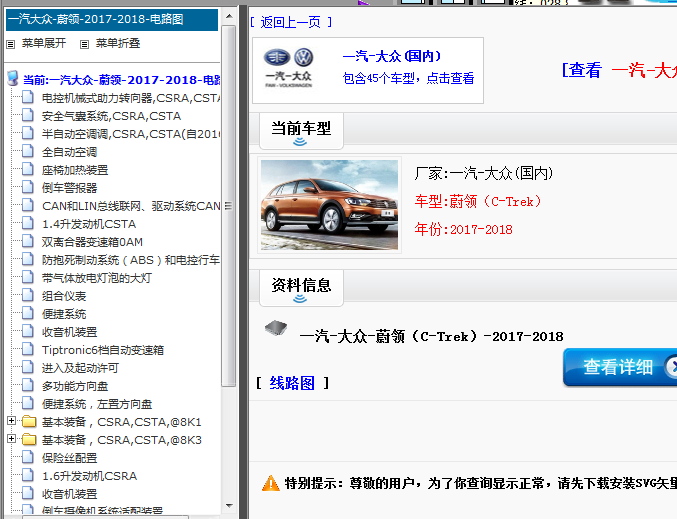Click document icon next to 进入及起动许可
The height and width of the screenshot is (519, 677).
pos(28,367)
